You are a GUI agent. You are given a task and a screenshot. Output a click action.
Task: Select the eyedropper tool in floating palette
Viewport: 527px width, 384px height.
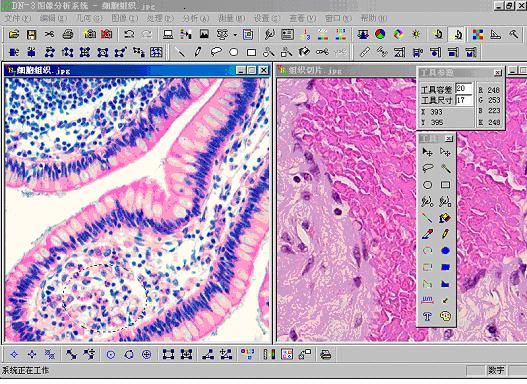(x=427, y=234)
